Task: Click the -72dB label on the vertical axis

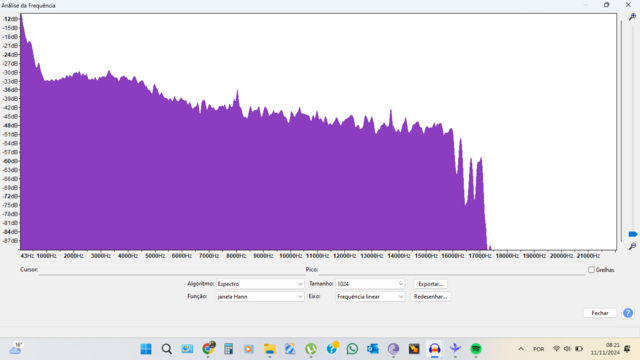Action: [11, 196]
